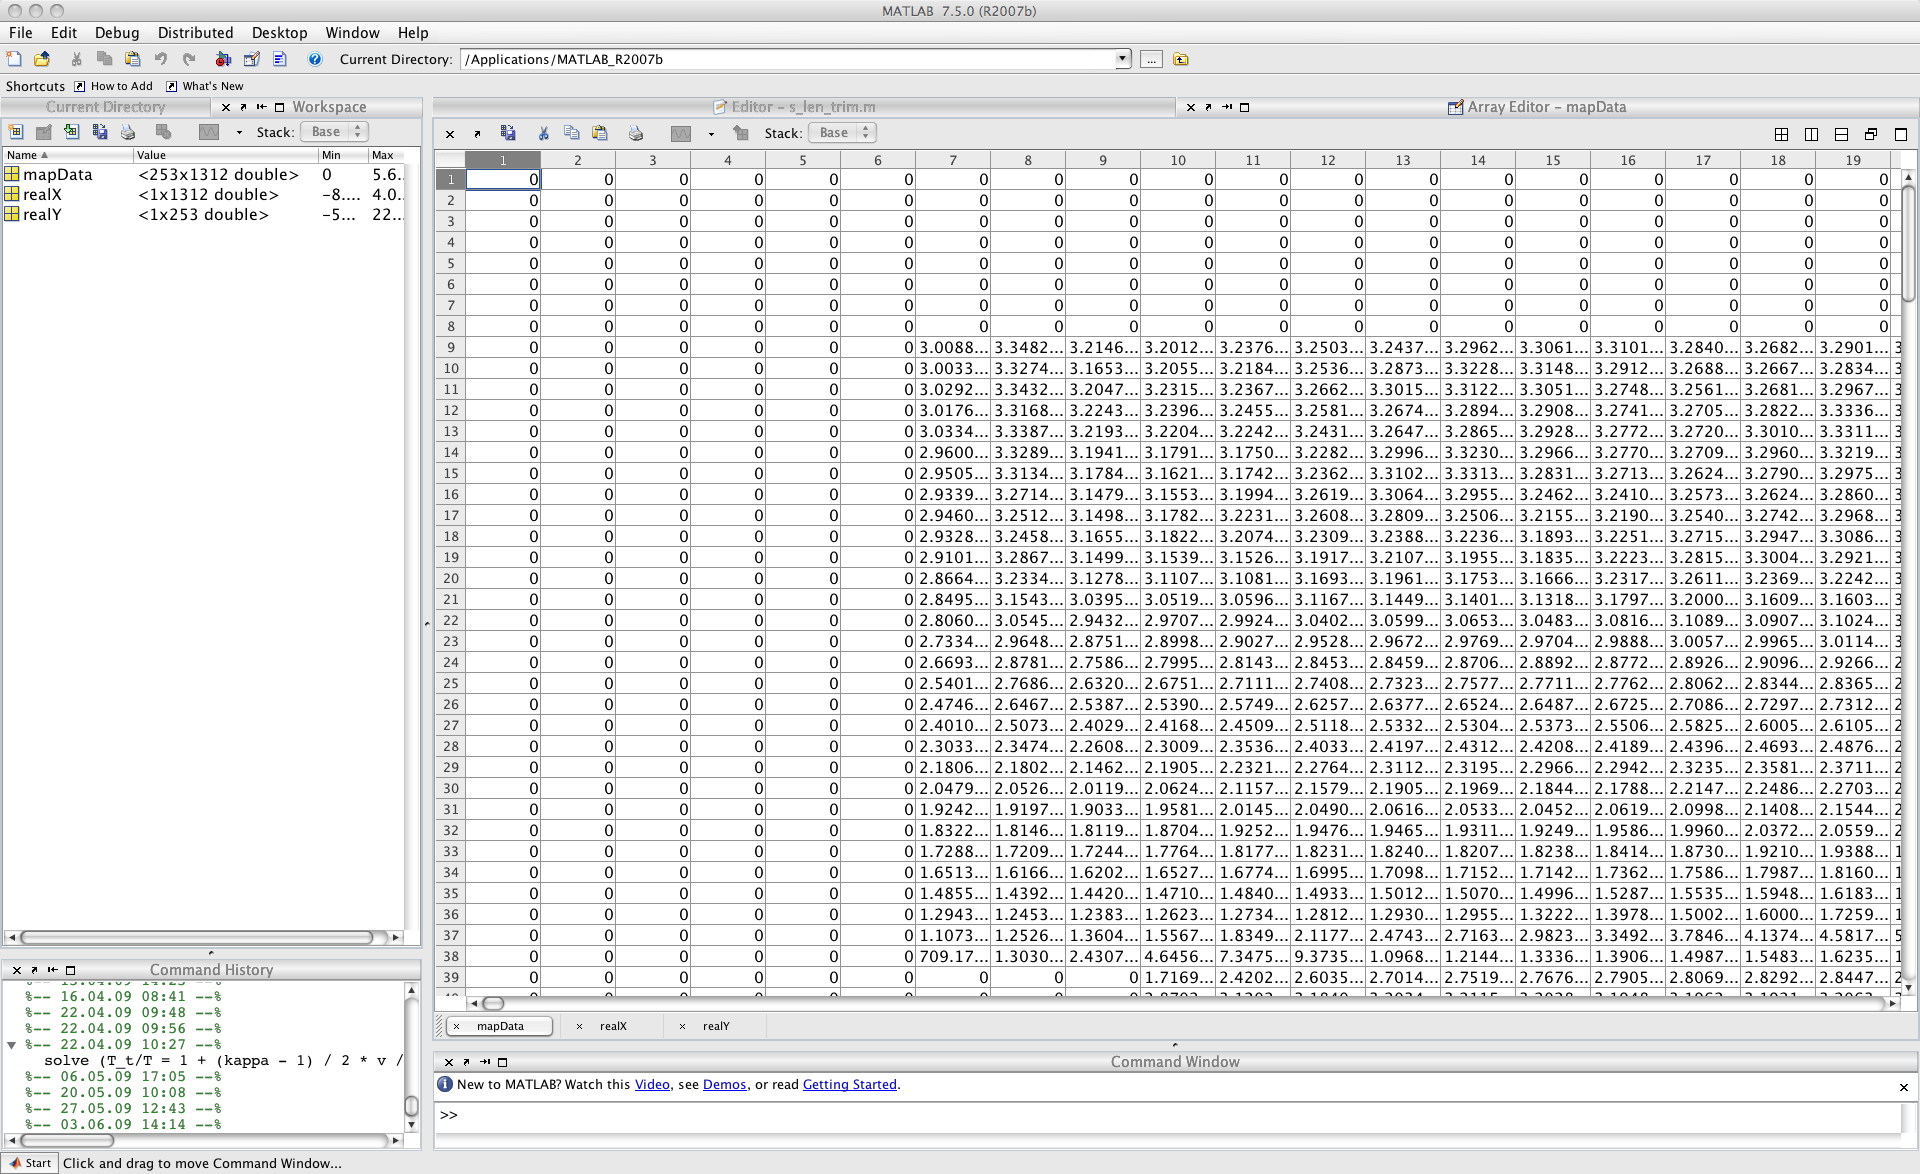Toggle left/right split layout in Array Editor
1920x1174 pixels.
1811,134
